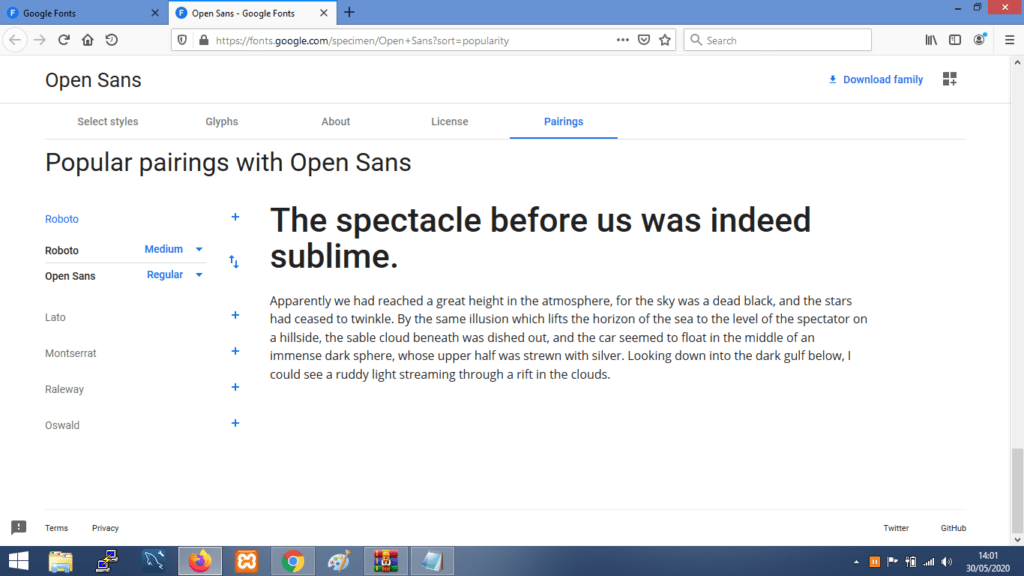Click the tracking protection shield icon

click(x=182, y=40)
